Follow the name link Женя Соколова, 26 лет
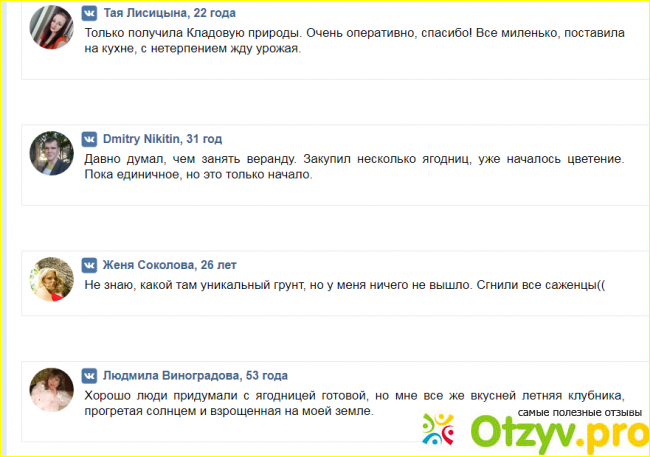This screenshot has width=650, height=457. click(169, 265)
